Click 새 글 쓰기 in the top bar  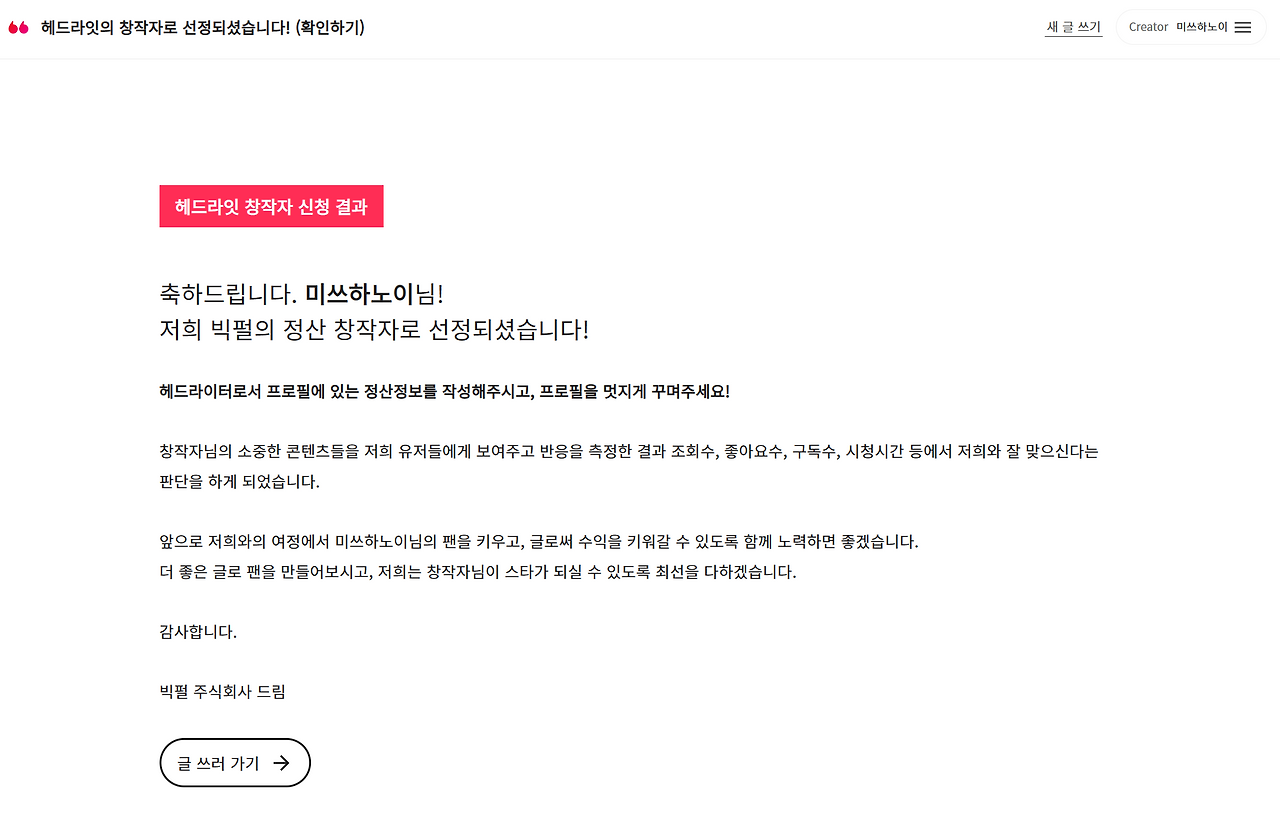pyautogui.click(x=1073, y=26)
